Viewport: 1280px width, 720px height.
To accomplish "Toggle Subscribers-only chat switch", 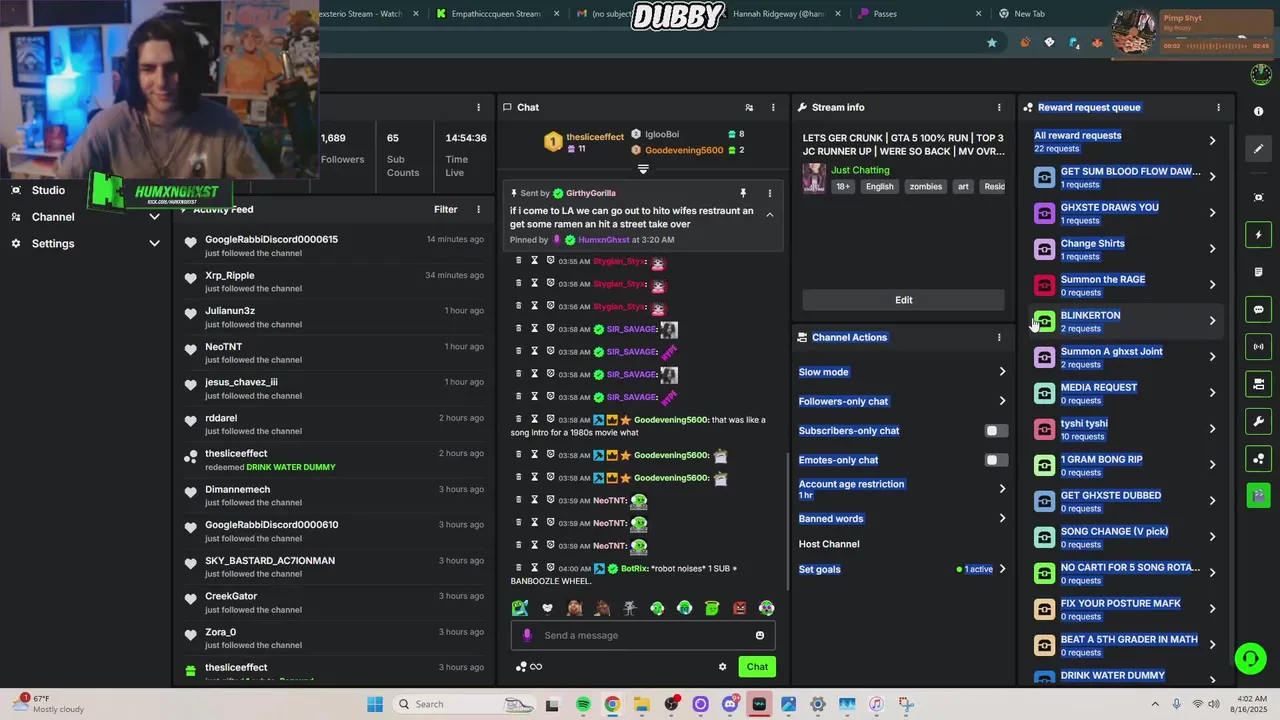I will click(995, 431).
